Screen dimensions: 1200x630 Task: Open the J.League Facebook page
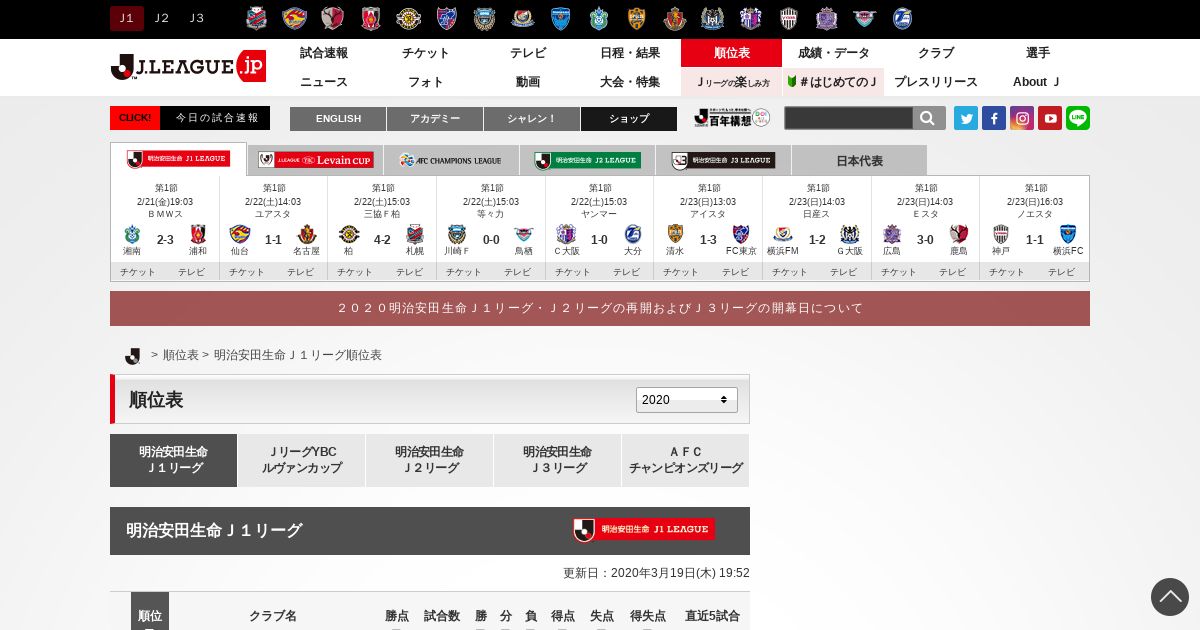(994, 118)
